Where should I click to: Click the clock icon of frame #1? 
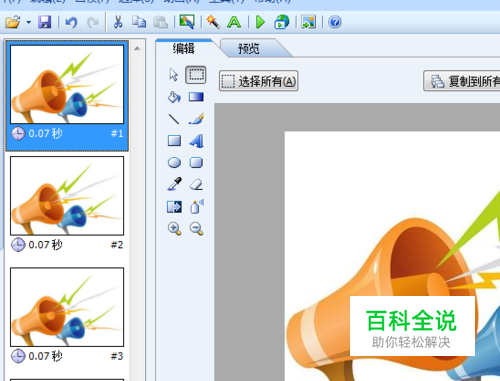(x=18, y=134)
